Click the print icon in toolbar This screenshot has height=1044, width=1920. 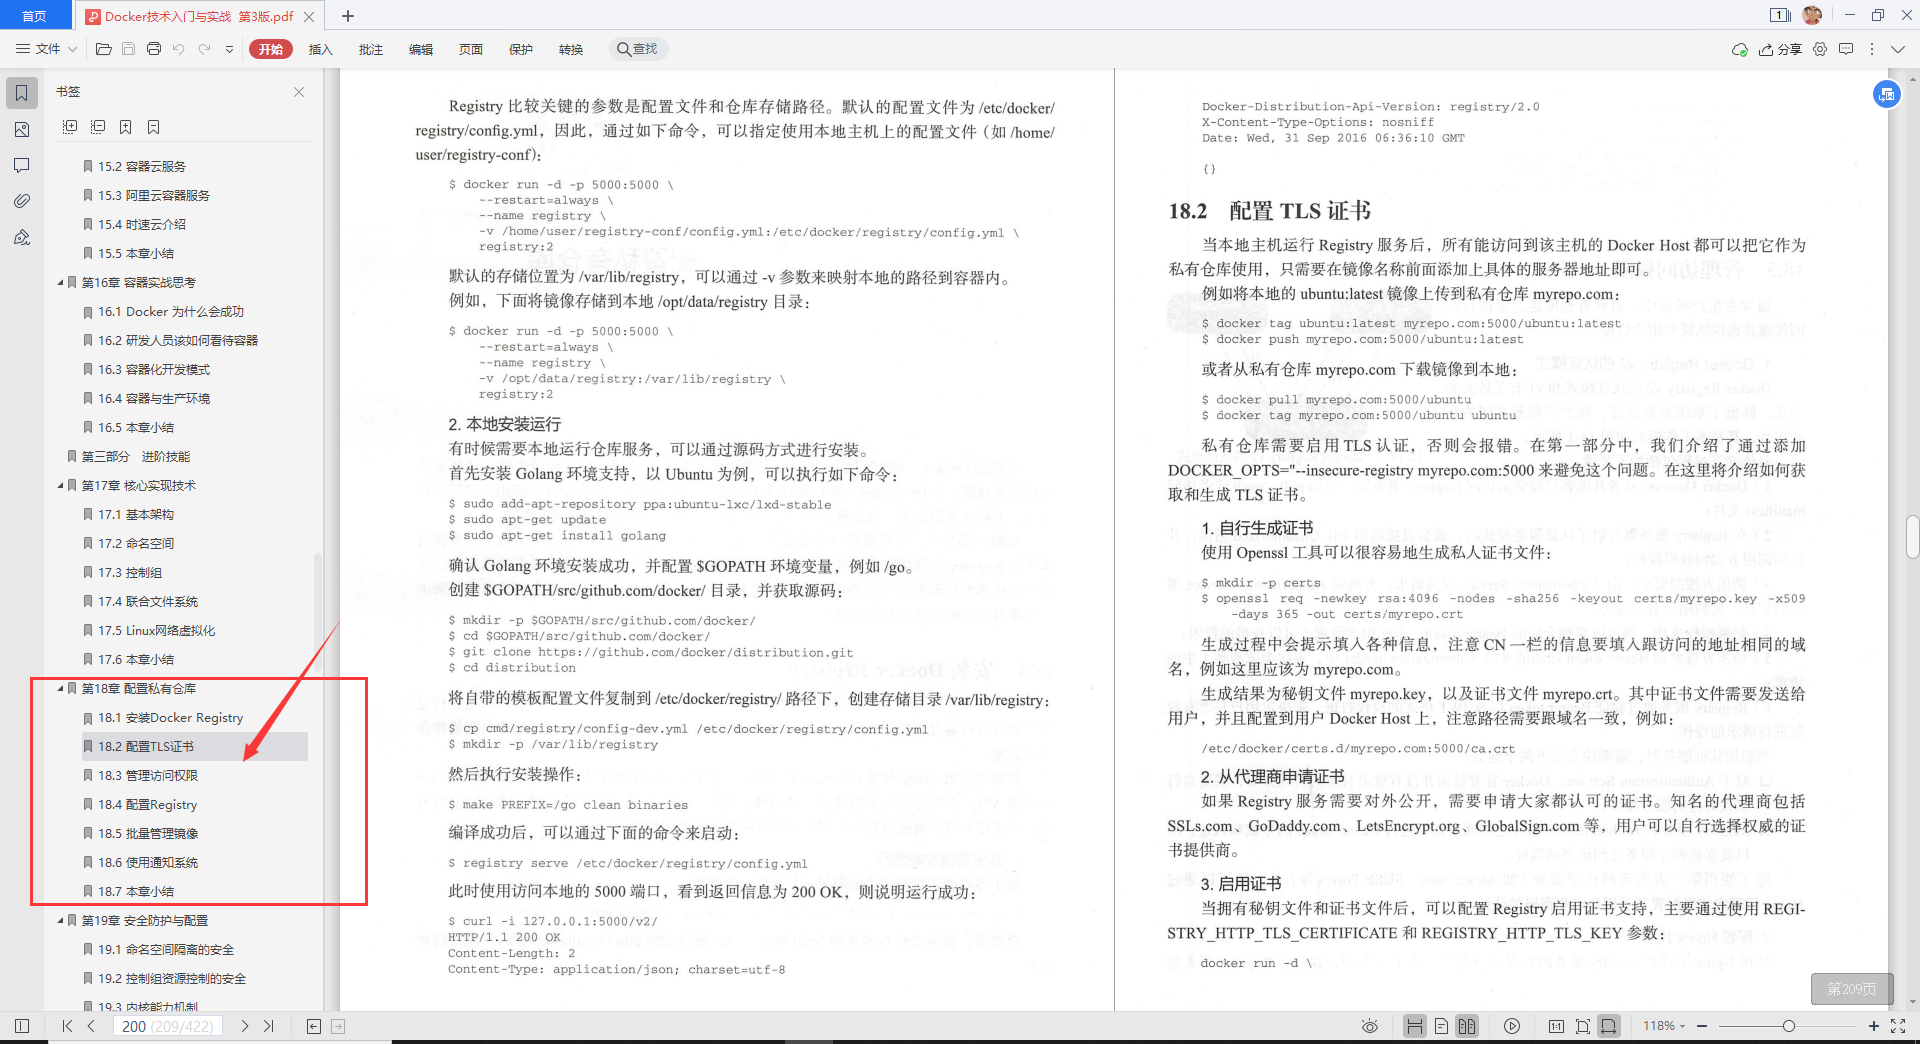pos(154,49)
